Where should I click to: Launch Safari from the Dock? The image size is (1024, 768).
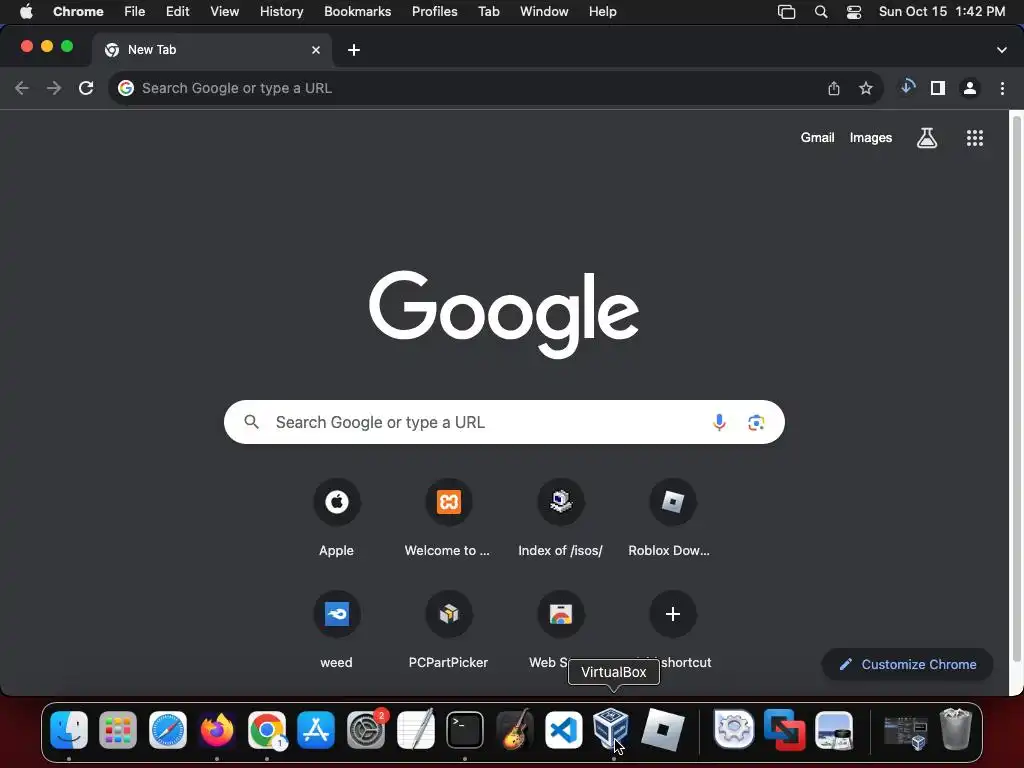[168, 729]
